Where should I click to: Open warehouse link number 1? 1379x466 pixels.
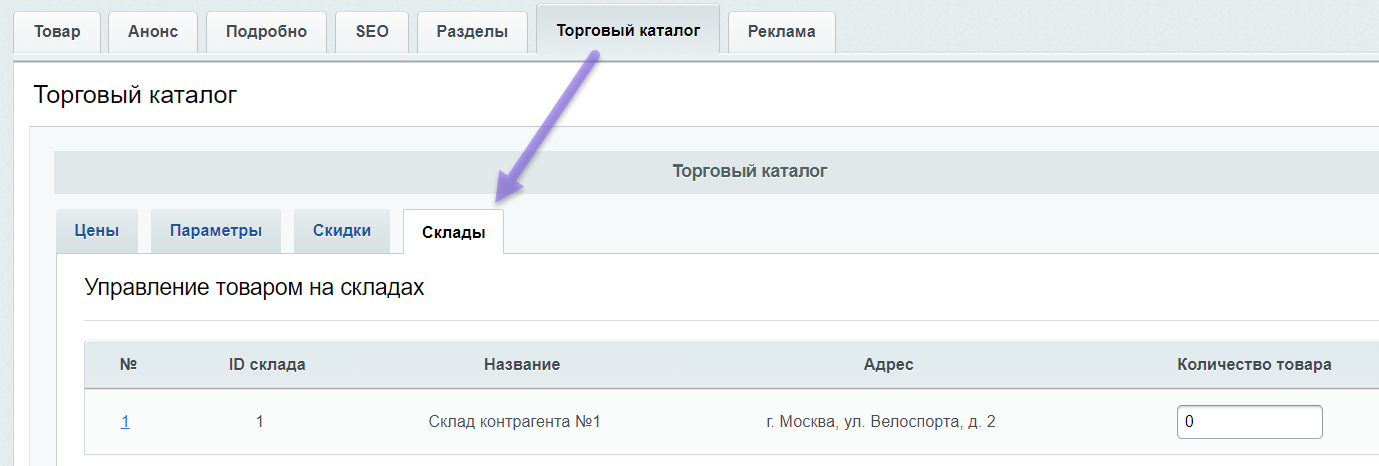click(x=125, y=422)
